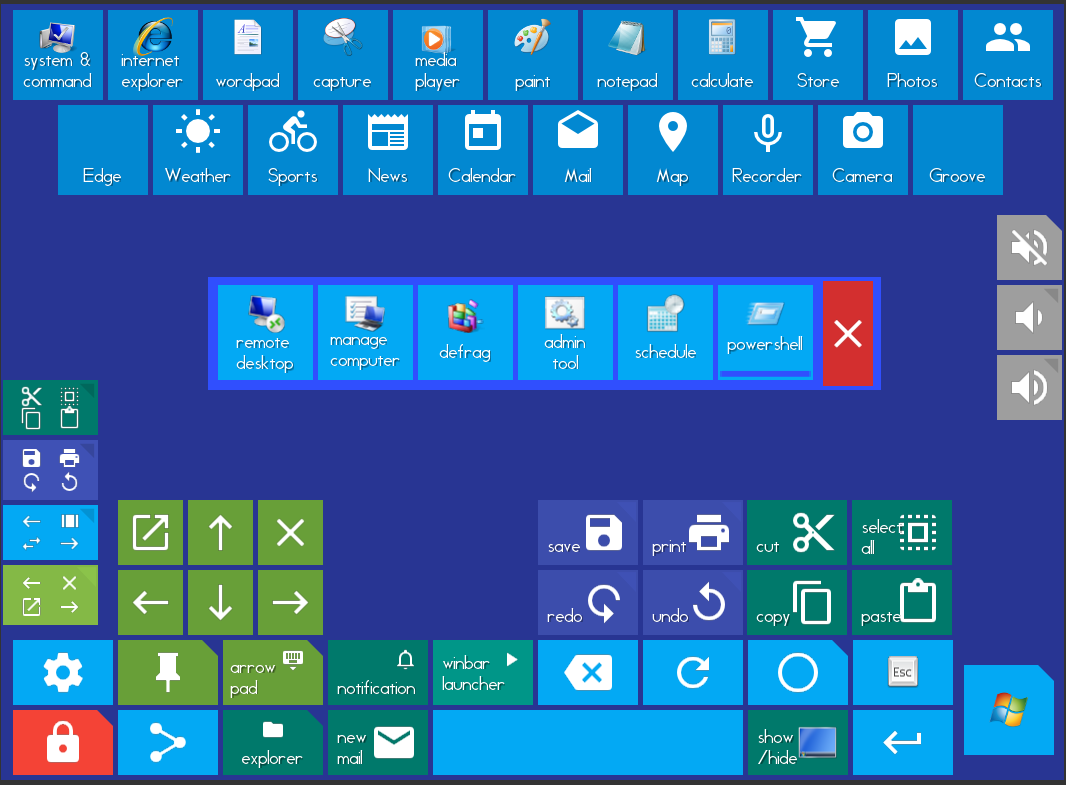The width and height of the screenshot is (1066, 785).
Task: Click the backspace key tile
Action: [588, 672]
